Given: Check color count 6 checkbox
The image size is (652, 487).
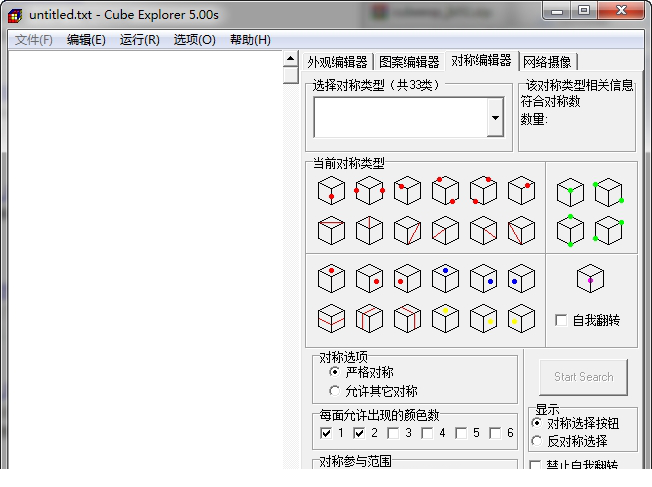Looking at the screenshot, I should (x=495, y=433).
